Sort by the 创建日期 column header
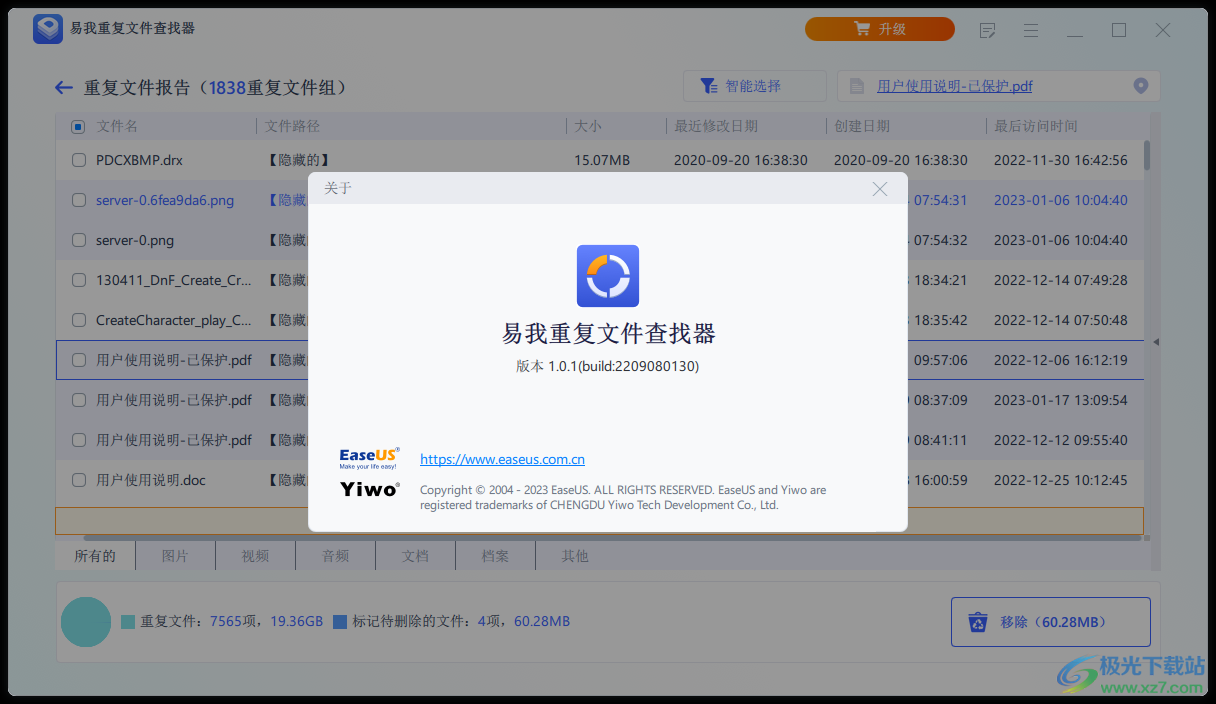 [x=862, y=127]
